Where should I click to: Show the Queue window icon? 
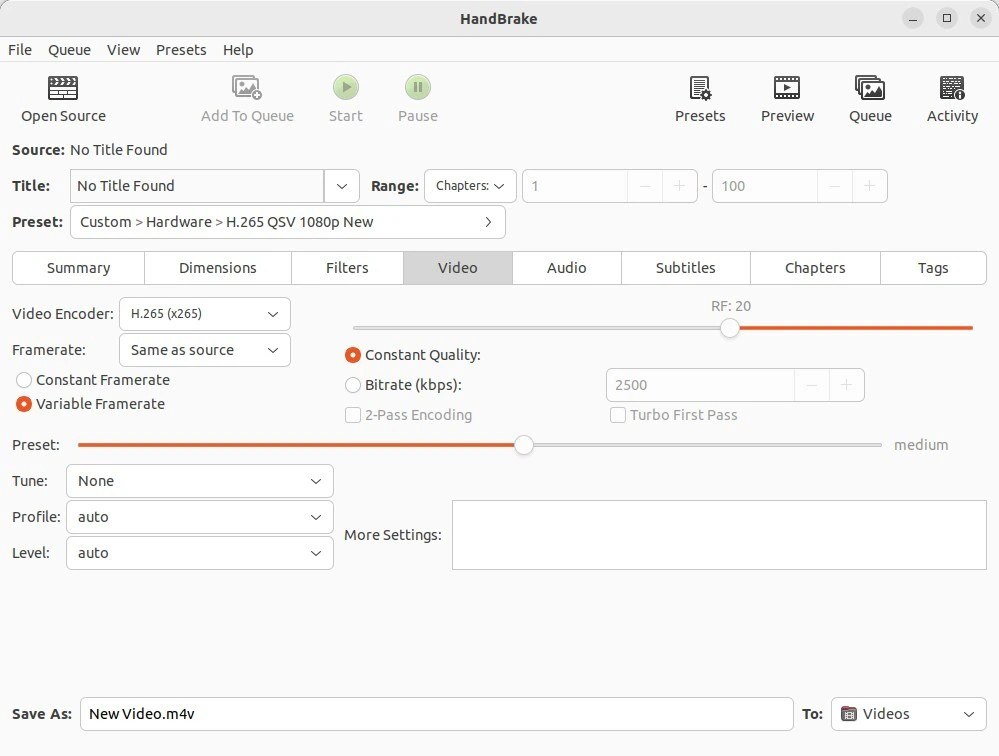click(x=870, y=88)
